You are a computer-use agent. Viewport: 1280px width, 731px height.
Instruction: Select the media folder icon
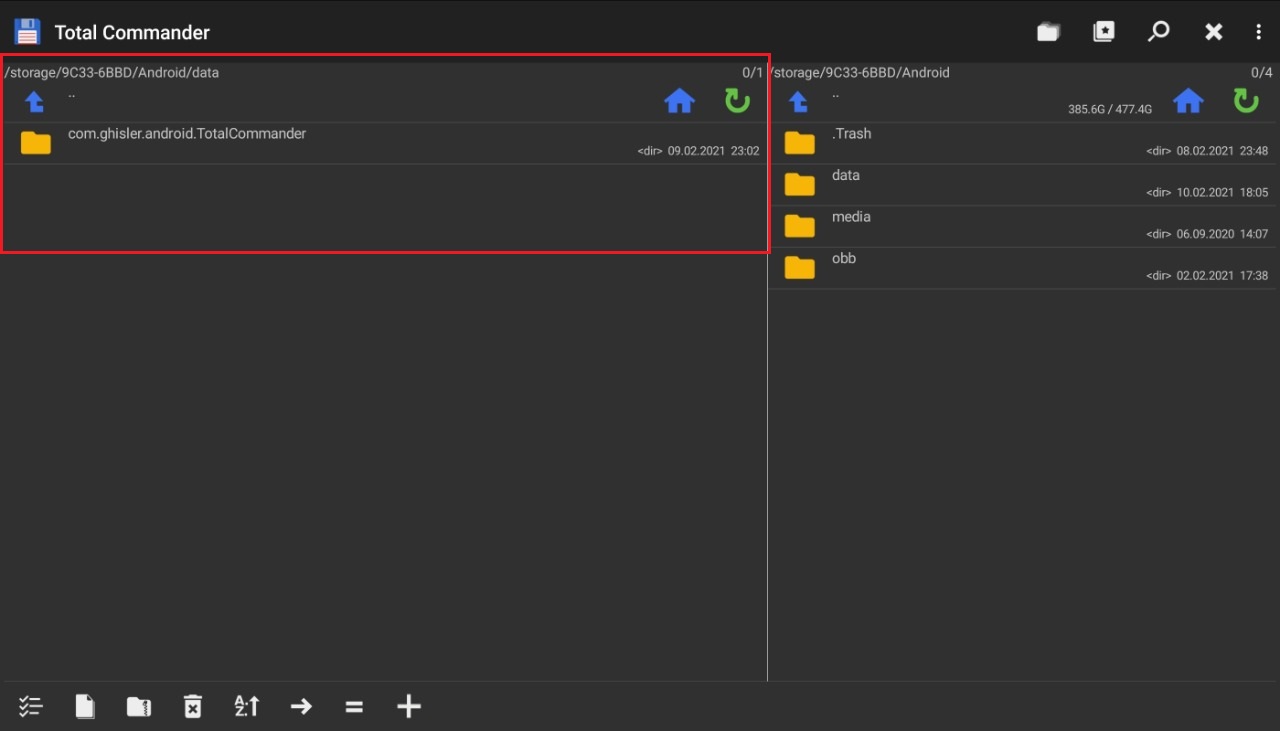click(x=799, y=226)
